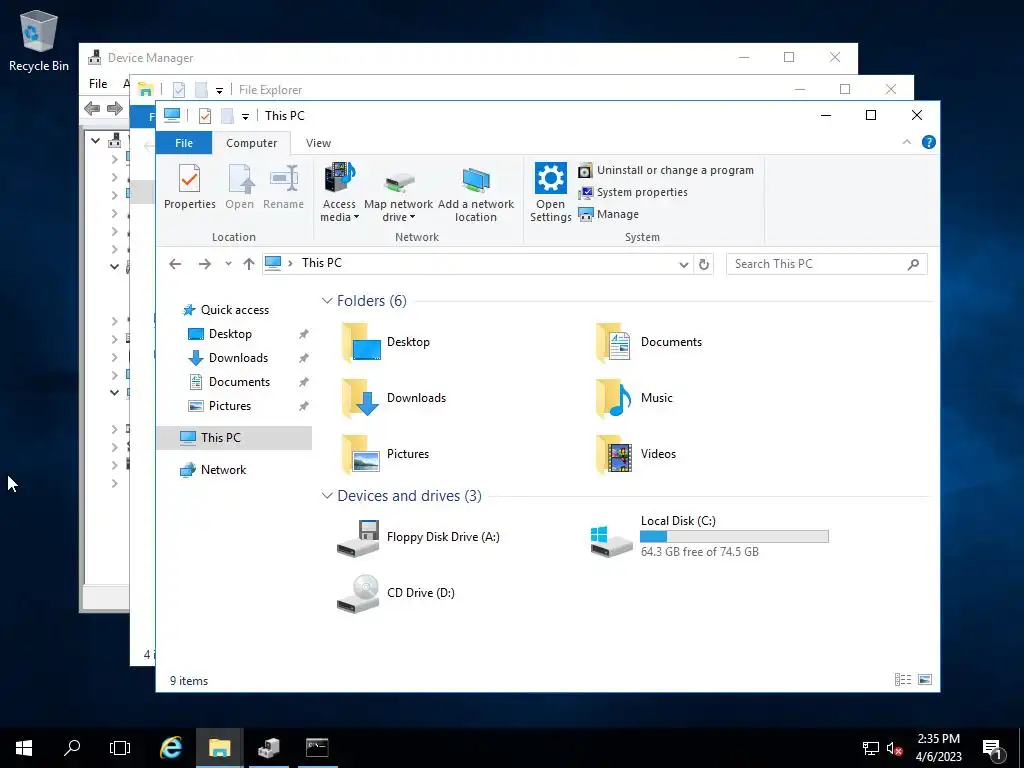Go back with the Back arrow
The height and width of the screenshot is (768, 1024).
click(175, 264)
